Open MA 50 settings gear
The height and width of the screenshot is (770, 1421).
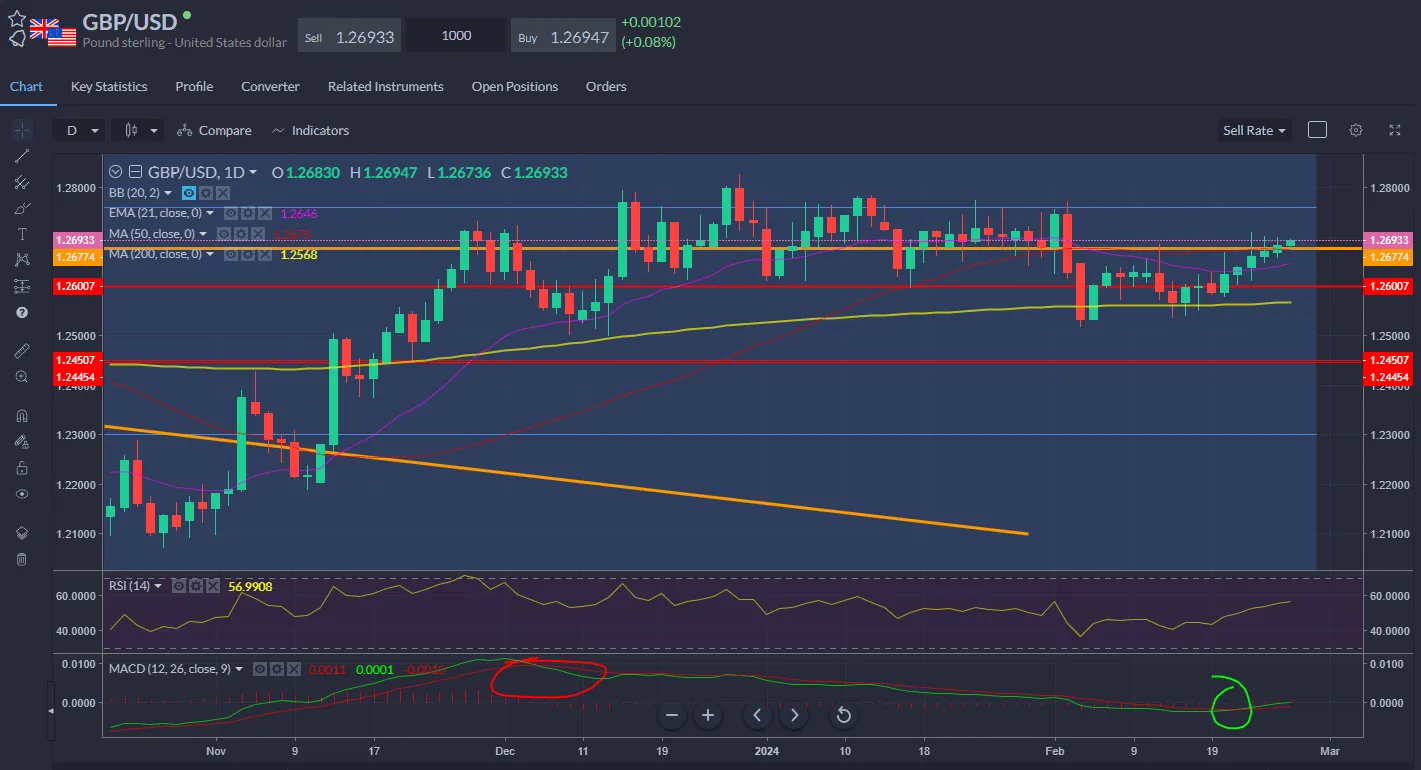(x=242, y=234)
